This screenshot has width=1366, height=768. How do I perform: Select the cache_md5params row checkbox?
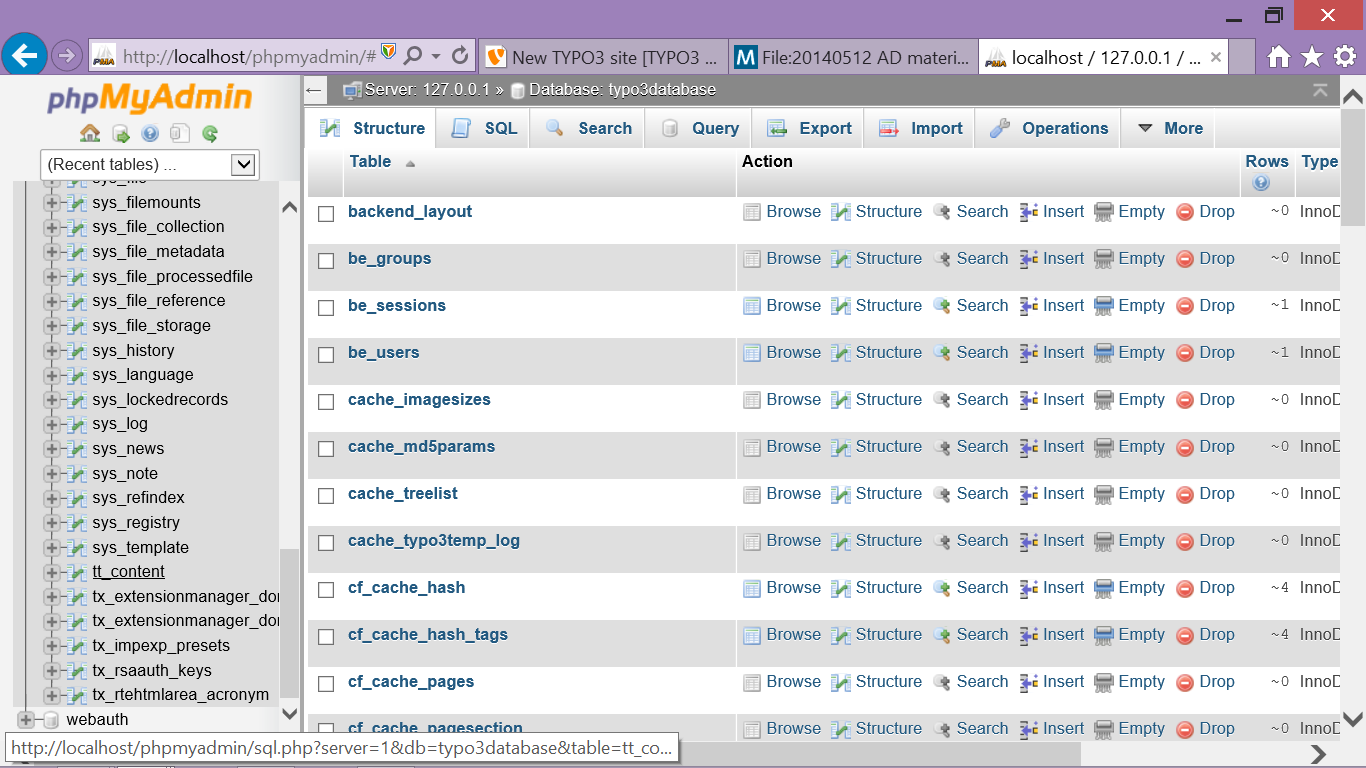tap(326, 448)
